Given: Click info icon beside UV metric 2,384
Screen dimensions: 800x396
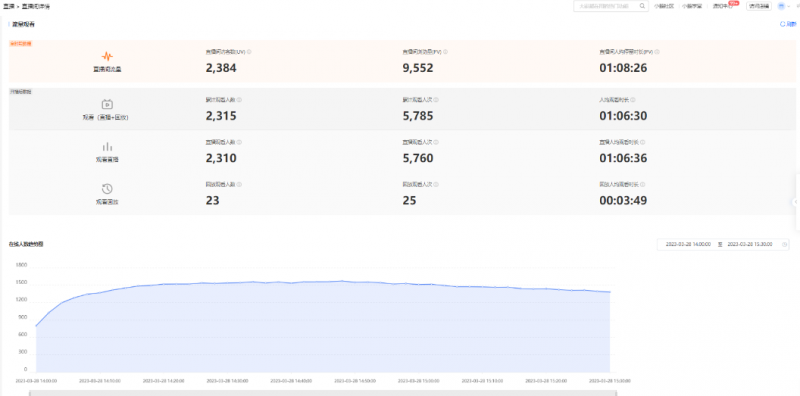Looking at the screenshot, I should (x=249, y=52).
